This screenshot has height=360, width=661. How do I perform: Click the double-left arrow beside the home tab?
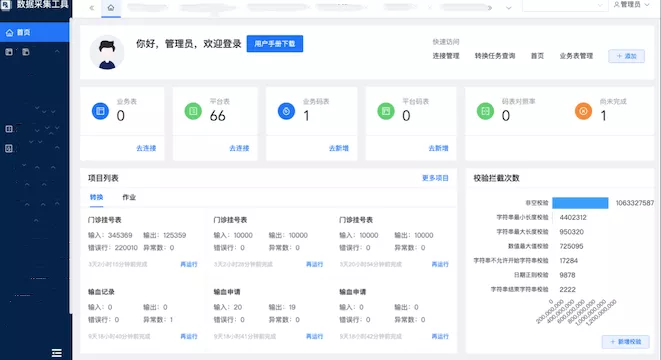pyautogui.click(x=91, y=8)
